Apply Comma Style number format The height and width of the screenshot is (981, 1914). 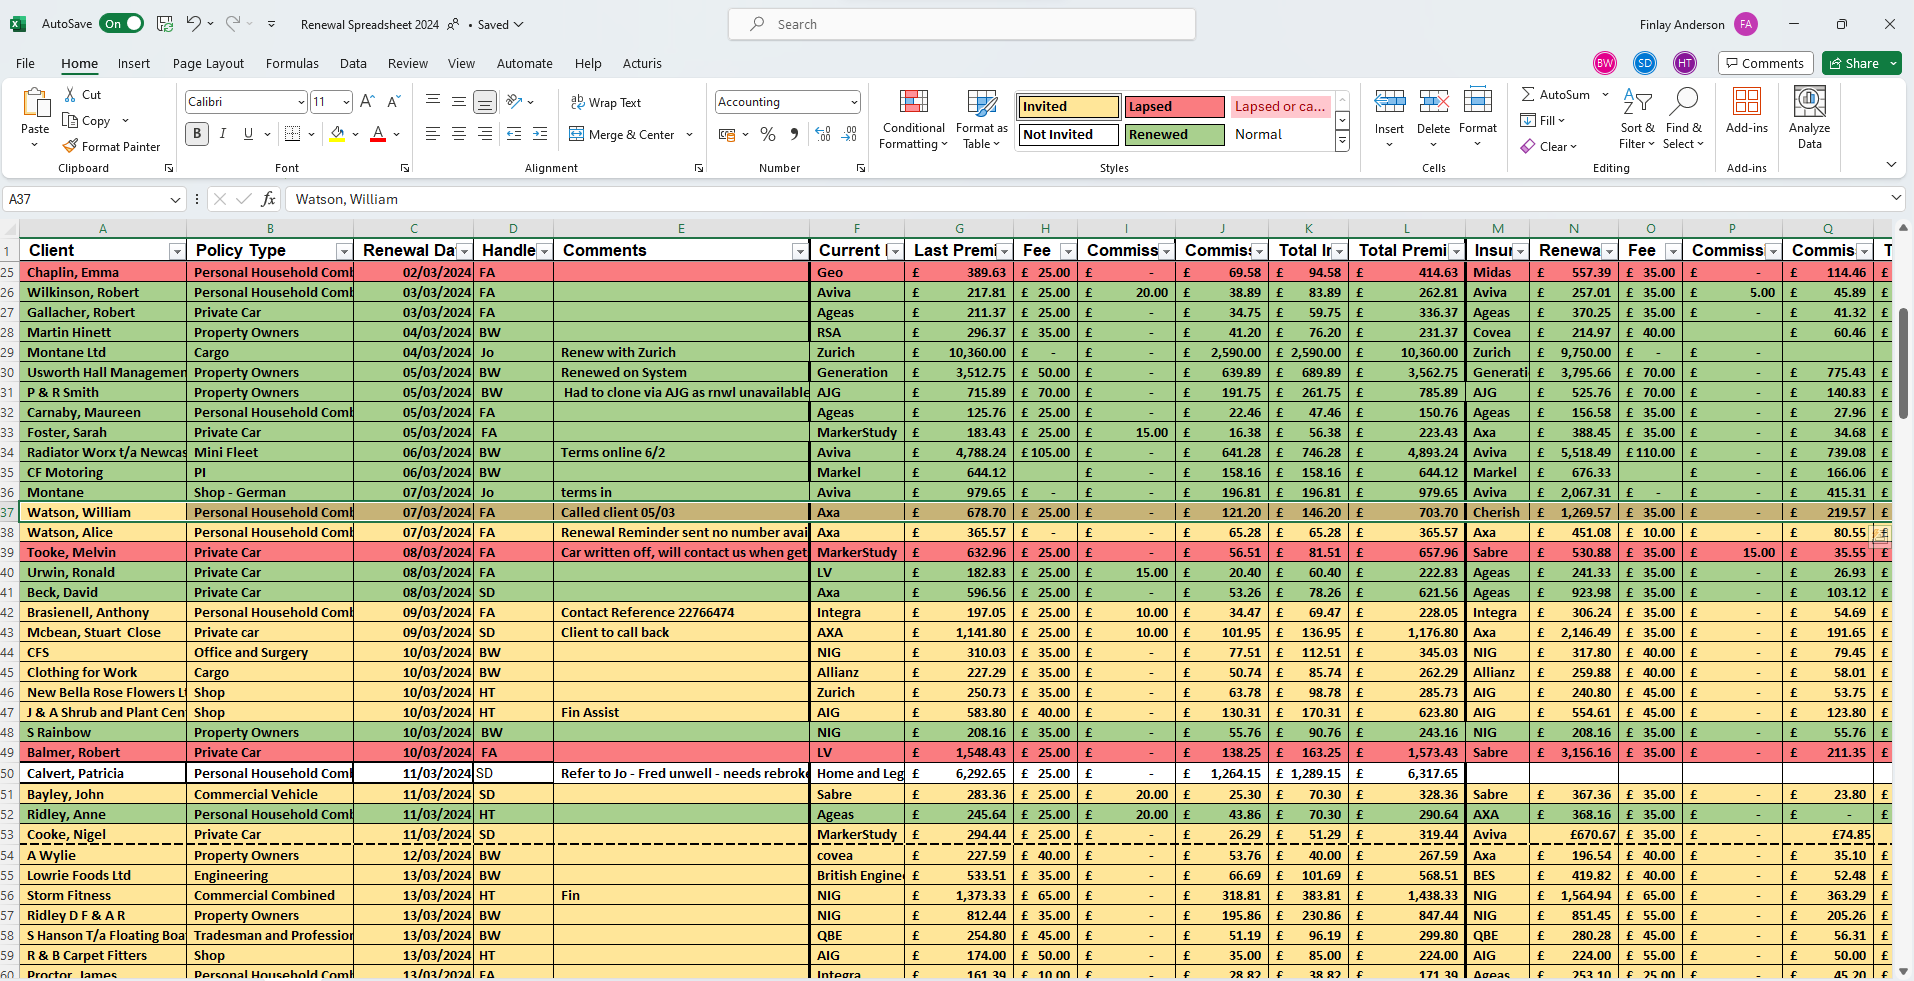tap(794, 134)
